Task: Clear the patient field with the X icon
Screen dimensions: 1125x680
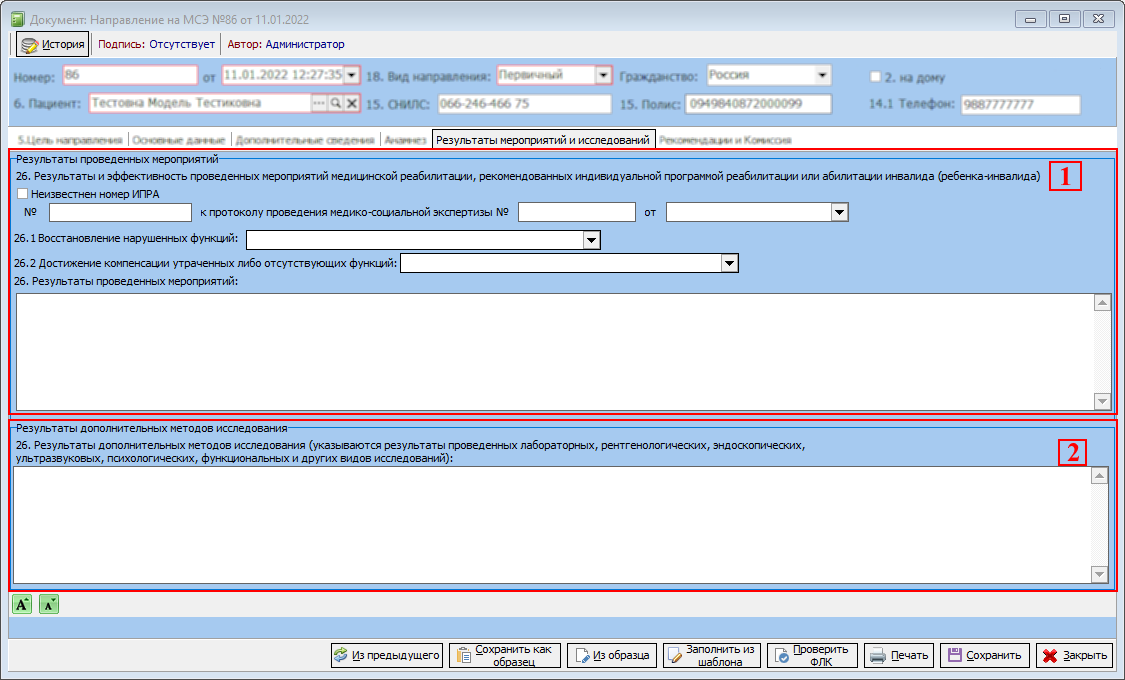Action: [x=352, y=103]
